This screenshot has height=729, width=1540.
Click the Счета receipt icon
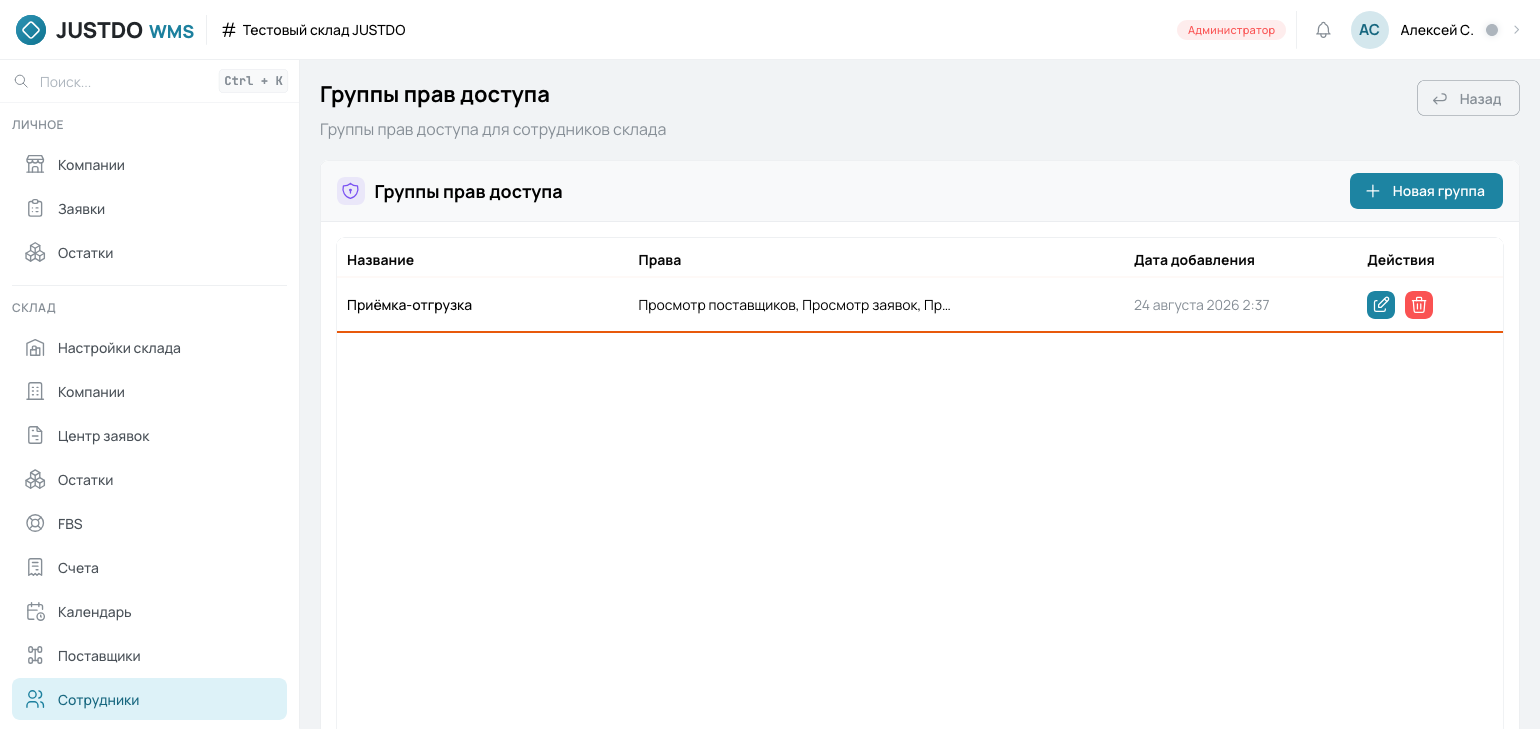tap(35, 568)
